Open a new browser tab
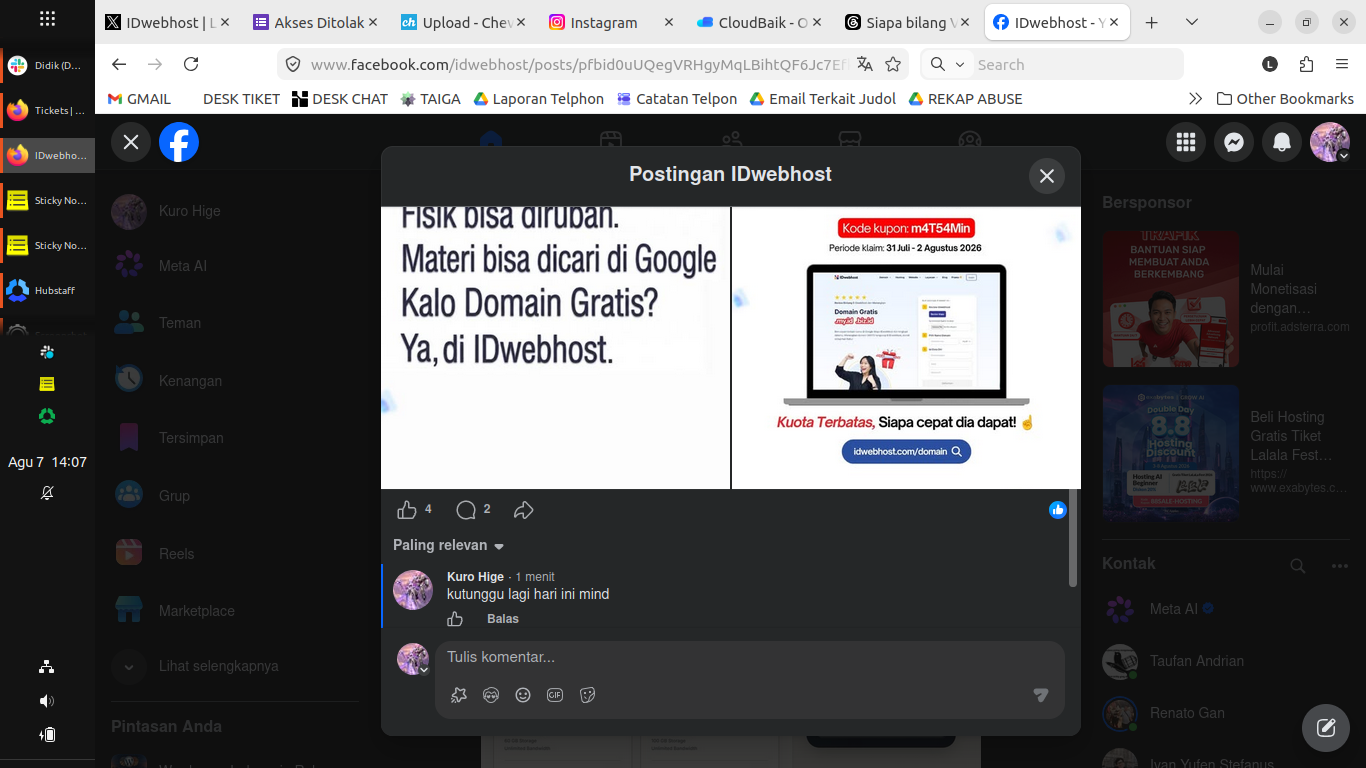Screen dimensions: 1366x768 [1152, 22]
